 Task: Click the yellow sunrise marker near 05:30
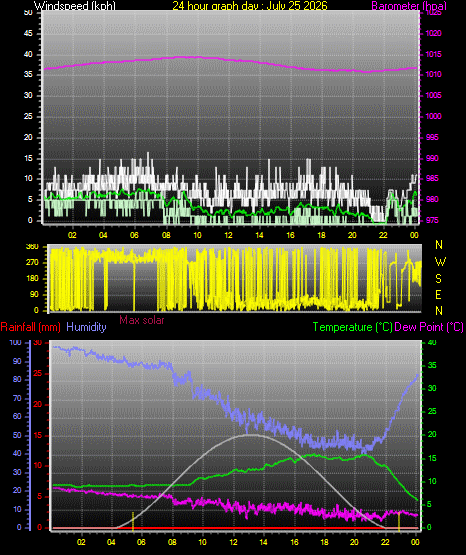(x=133, y=521)
